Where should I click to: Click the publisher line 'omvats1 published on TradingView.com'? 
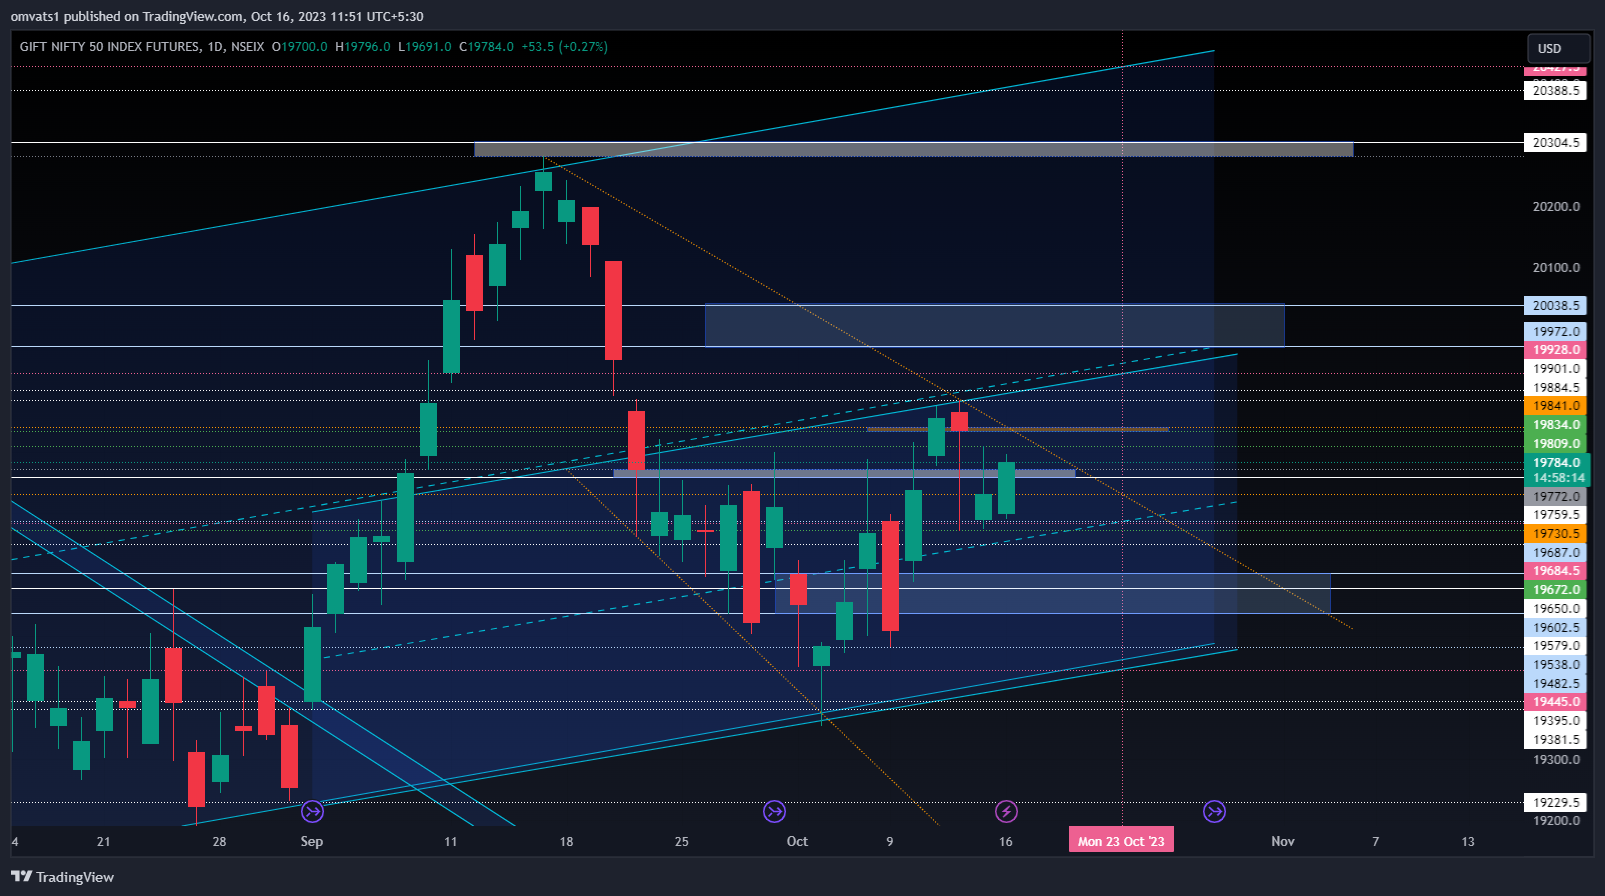tap(127, 17)
